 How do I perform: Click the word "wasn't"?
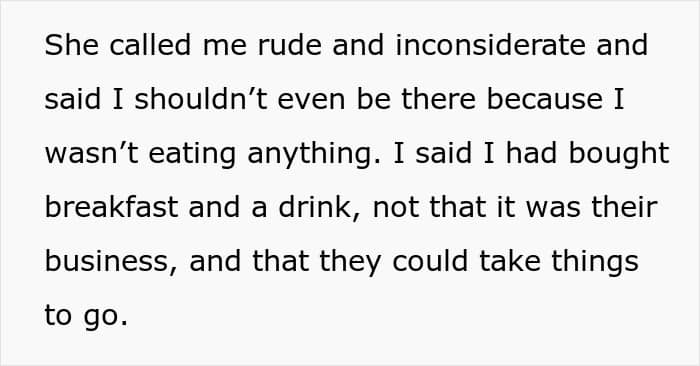coord(92,154)
